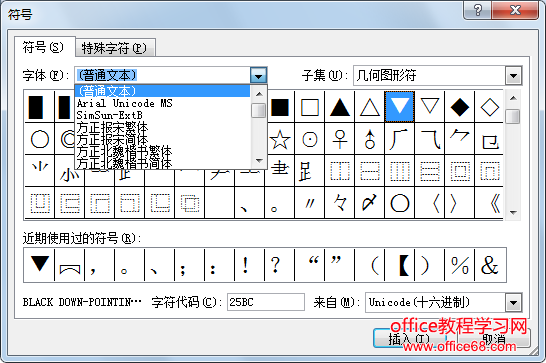The image size is (546, 363).
Task: Select the ideographic comma in symbol grid
Action: pyautogui.click(x=250, y=203)
